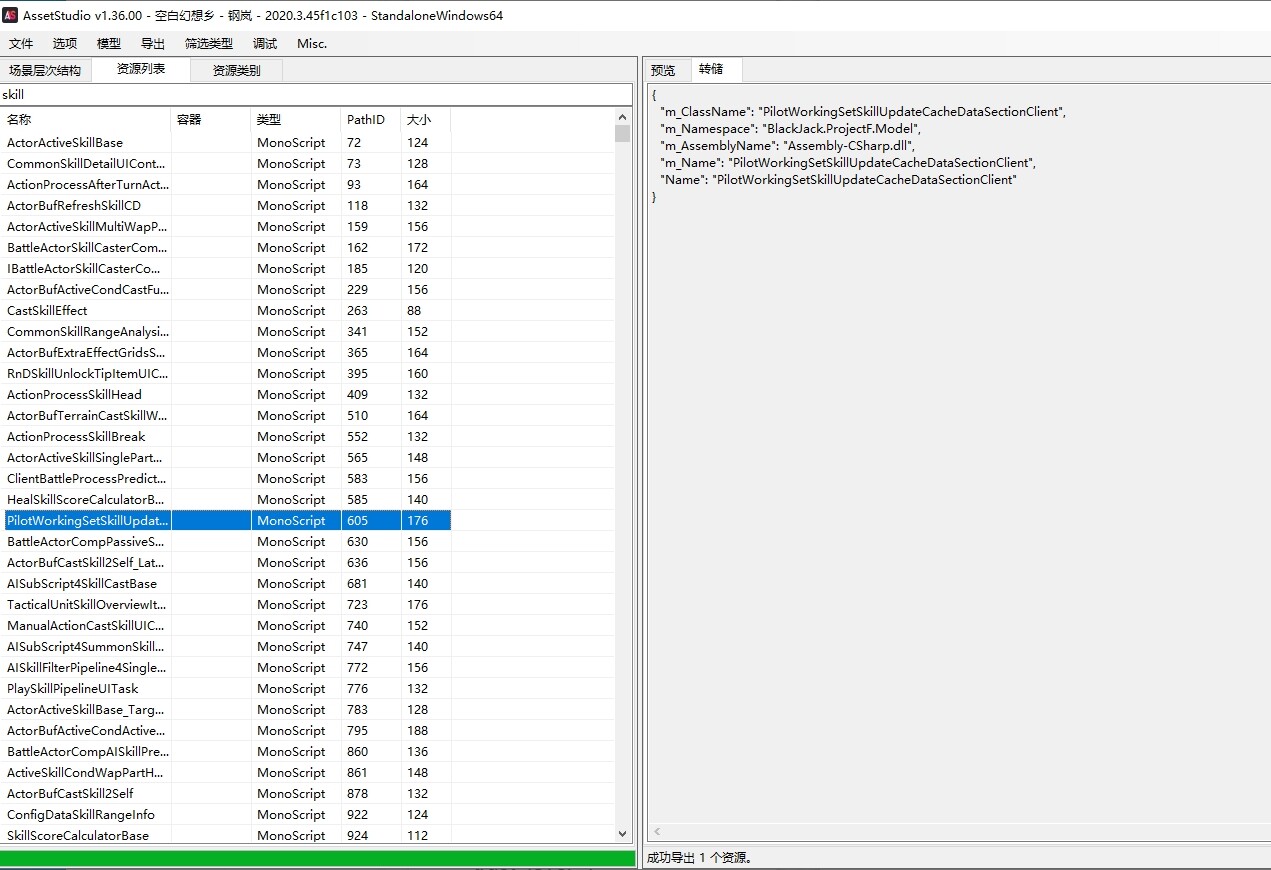
Task: Click the AssetStudio app icon in title bar
Action: (x=11, y=15)
